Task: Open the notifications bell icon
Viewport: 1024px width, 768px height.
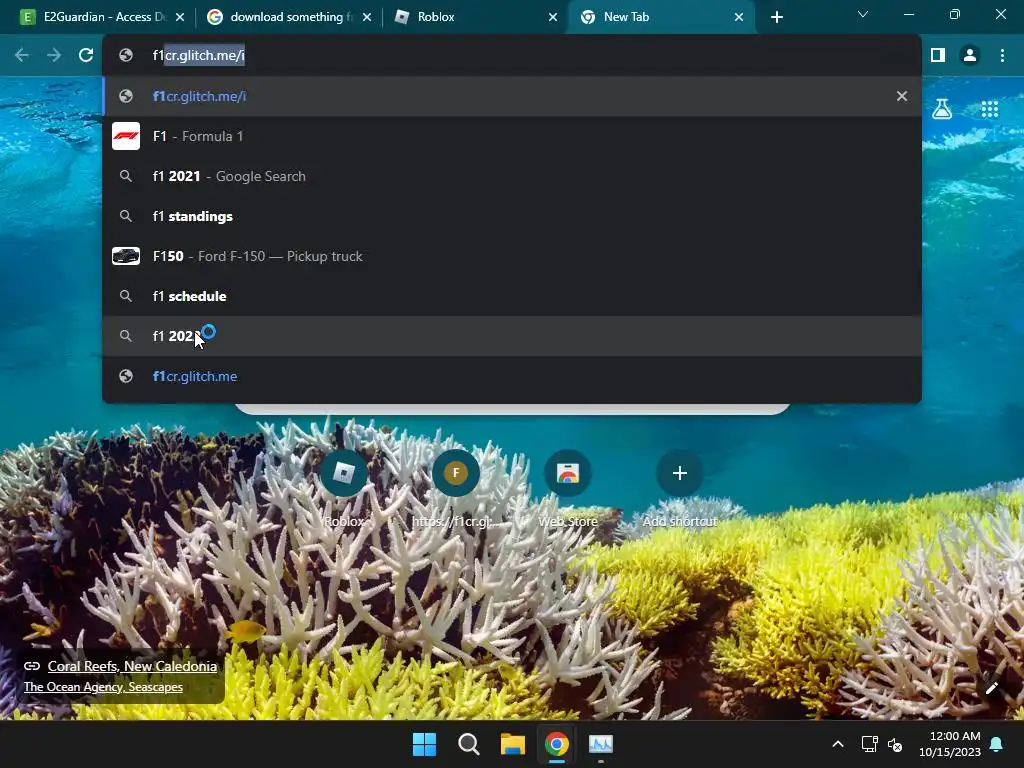Action: click(x=997, y=744)
